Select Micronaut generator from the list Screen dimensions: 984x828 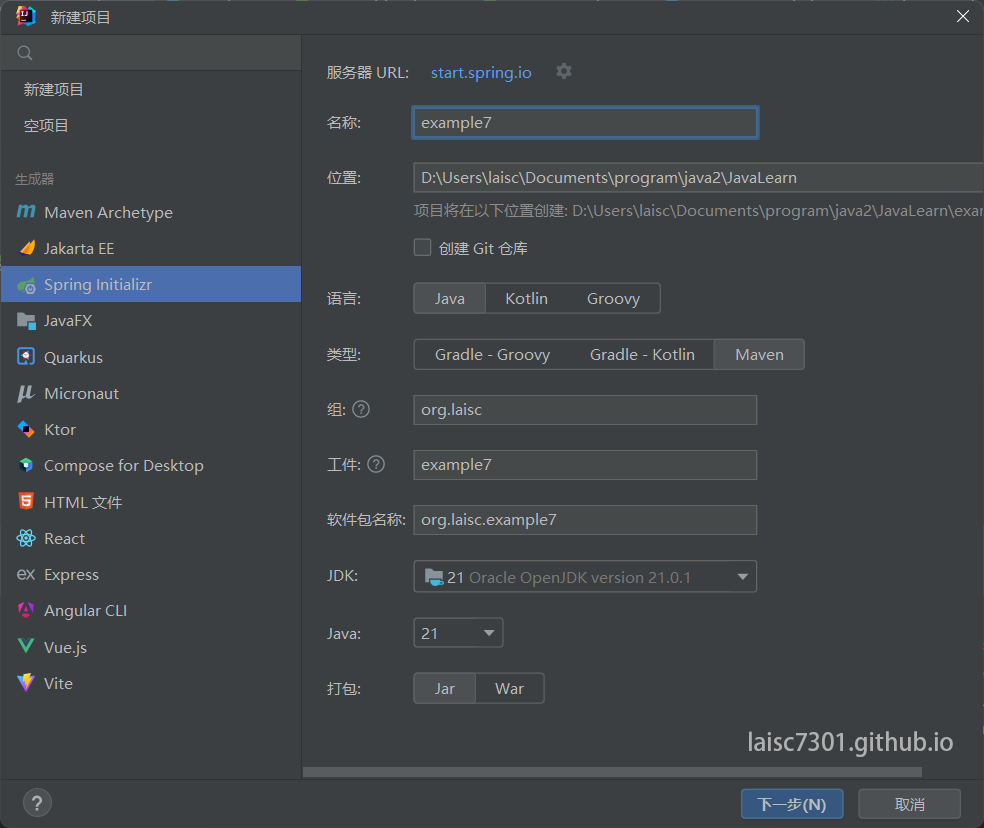pyautogui.click(x=81, y=393)
